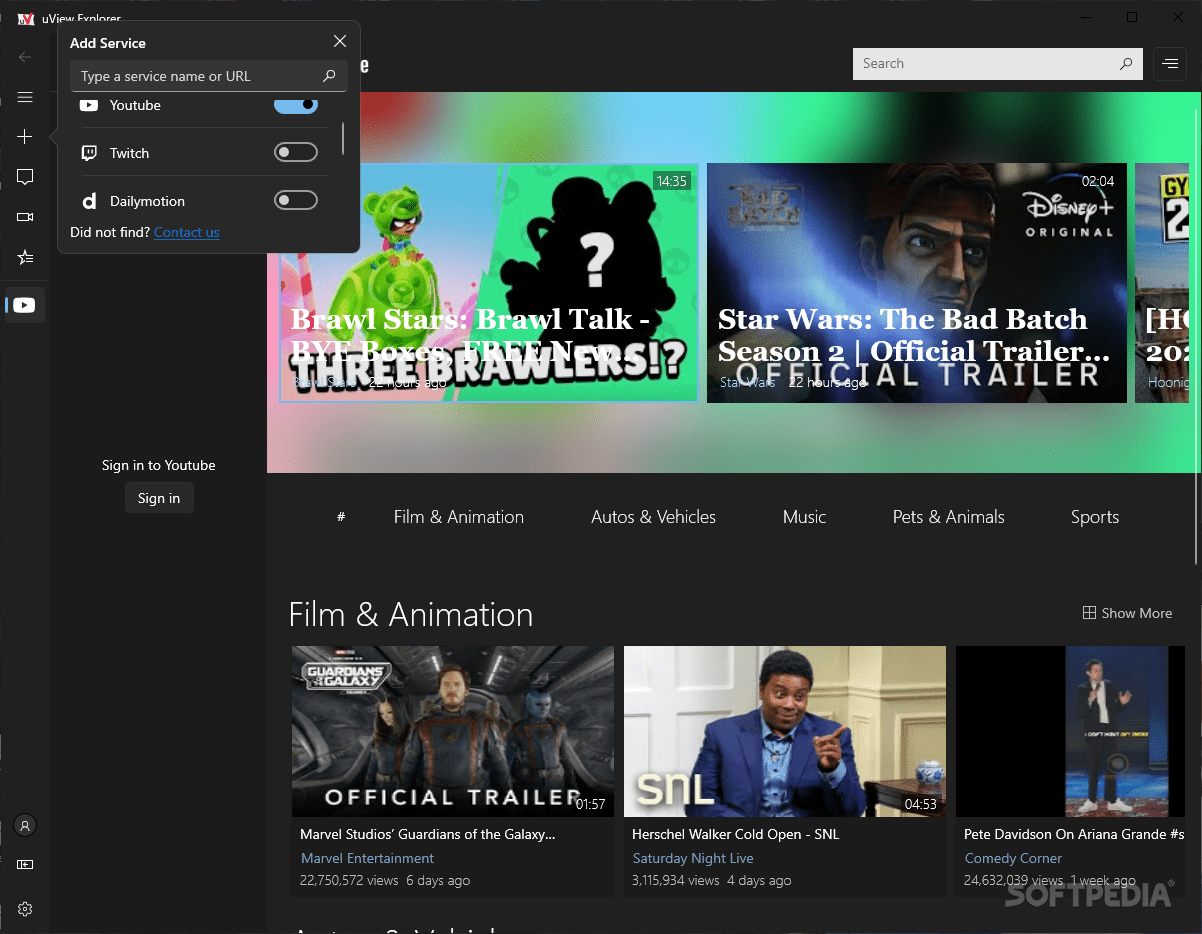Enable the Dailymotion service switch

pos(296,200)
